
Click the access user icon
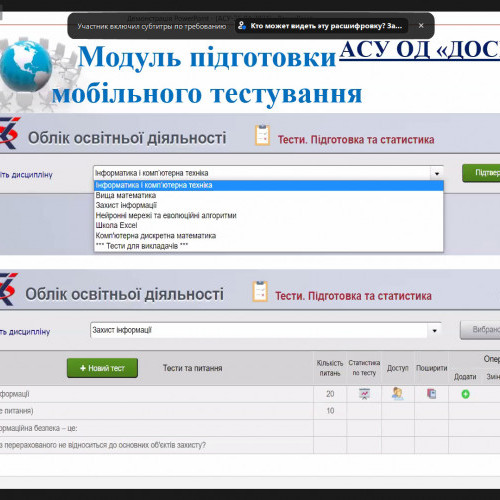pos(397,394)
